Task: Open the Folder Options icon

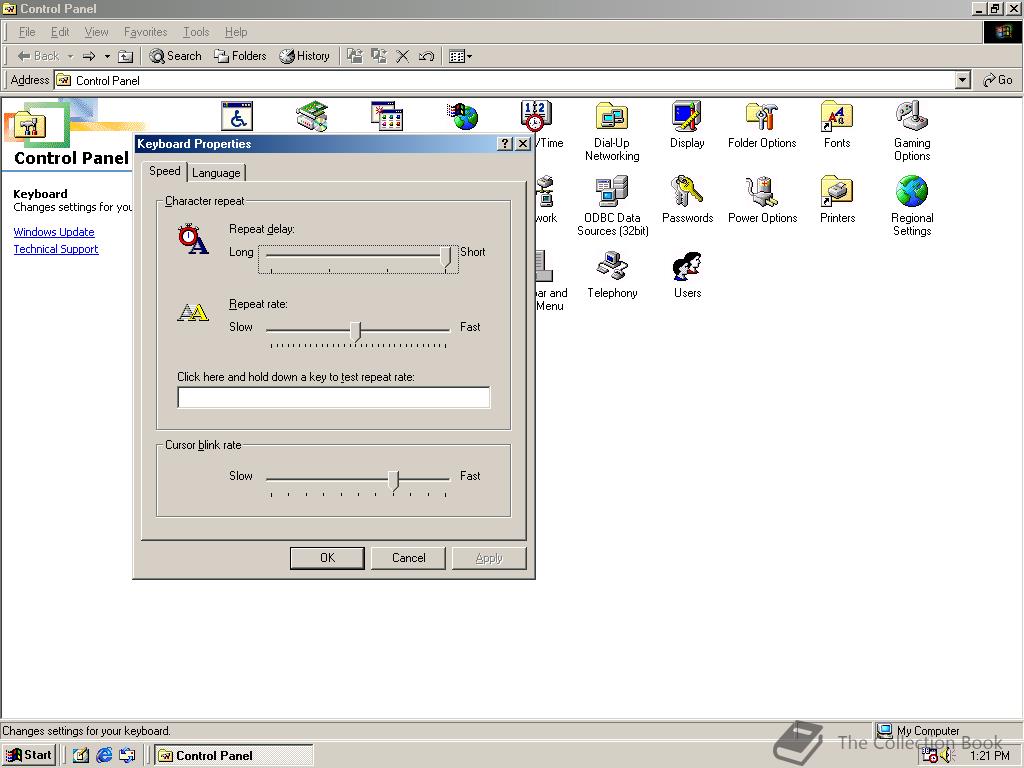Action: pos(762,116)
